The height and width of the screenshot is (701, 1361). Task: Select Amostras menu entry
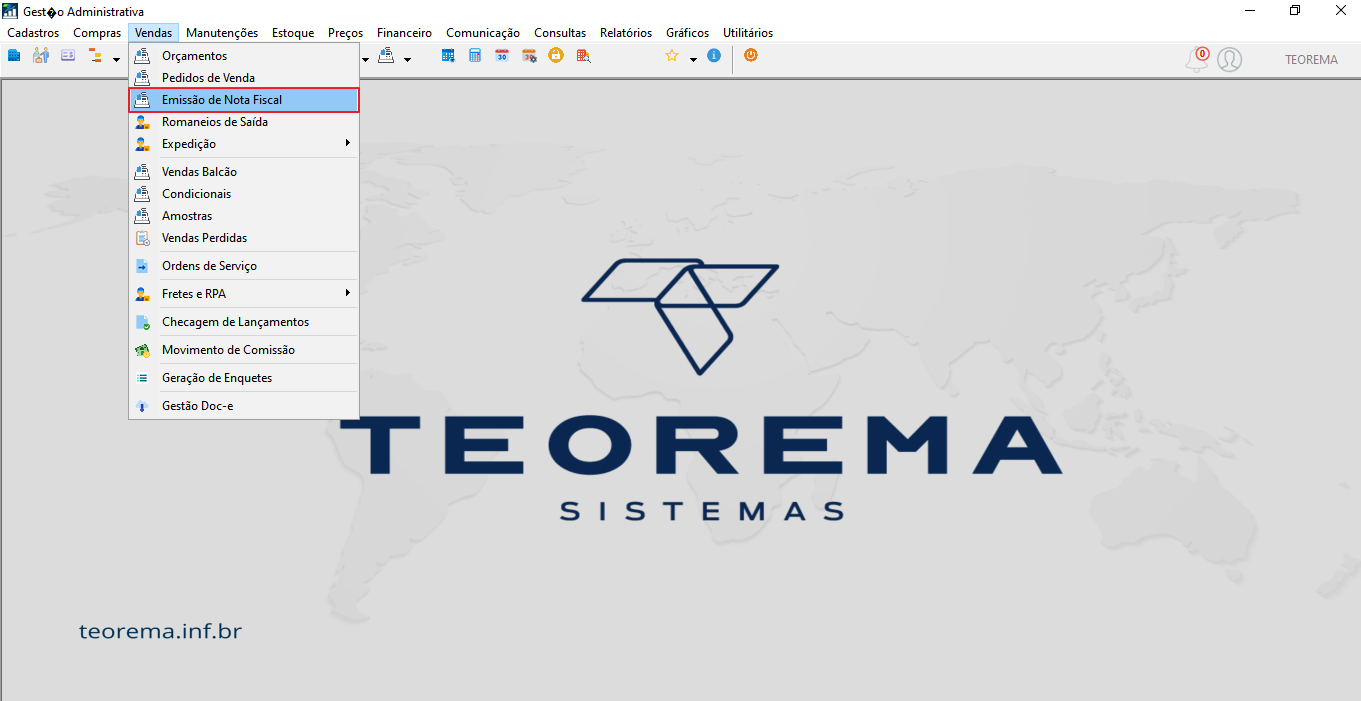pos(244,216)
